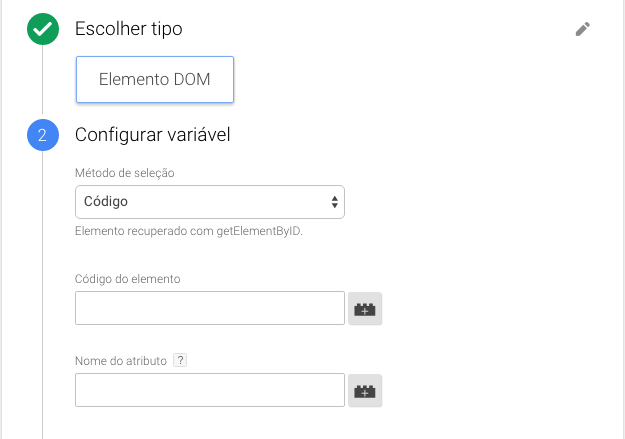
Task: Select the Elemento DOM type button
Action: click(x=155, y=80)
